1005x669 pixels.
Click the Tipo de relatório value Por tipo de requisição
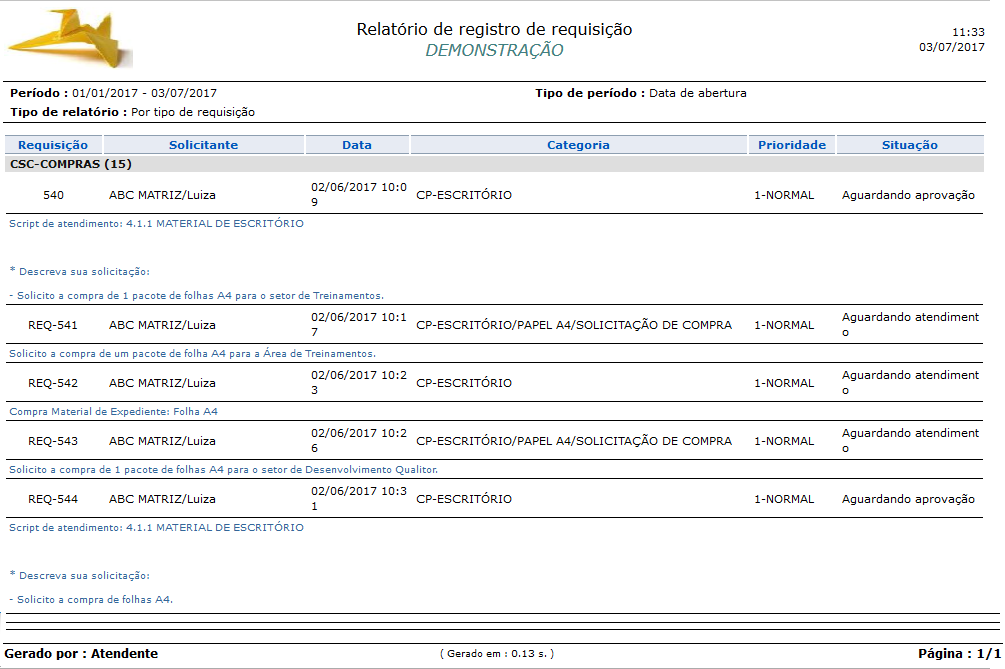193,112
